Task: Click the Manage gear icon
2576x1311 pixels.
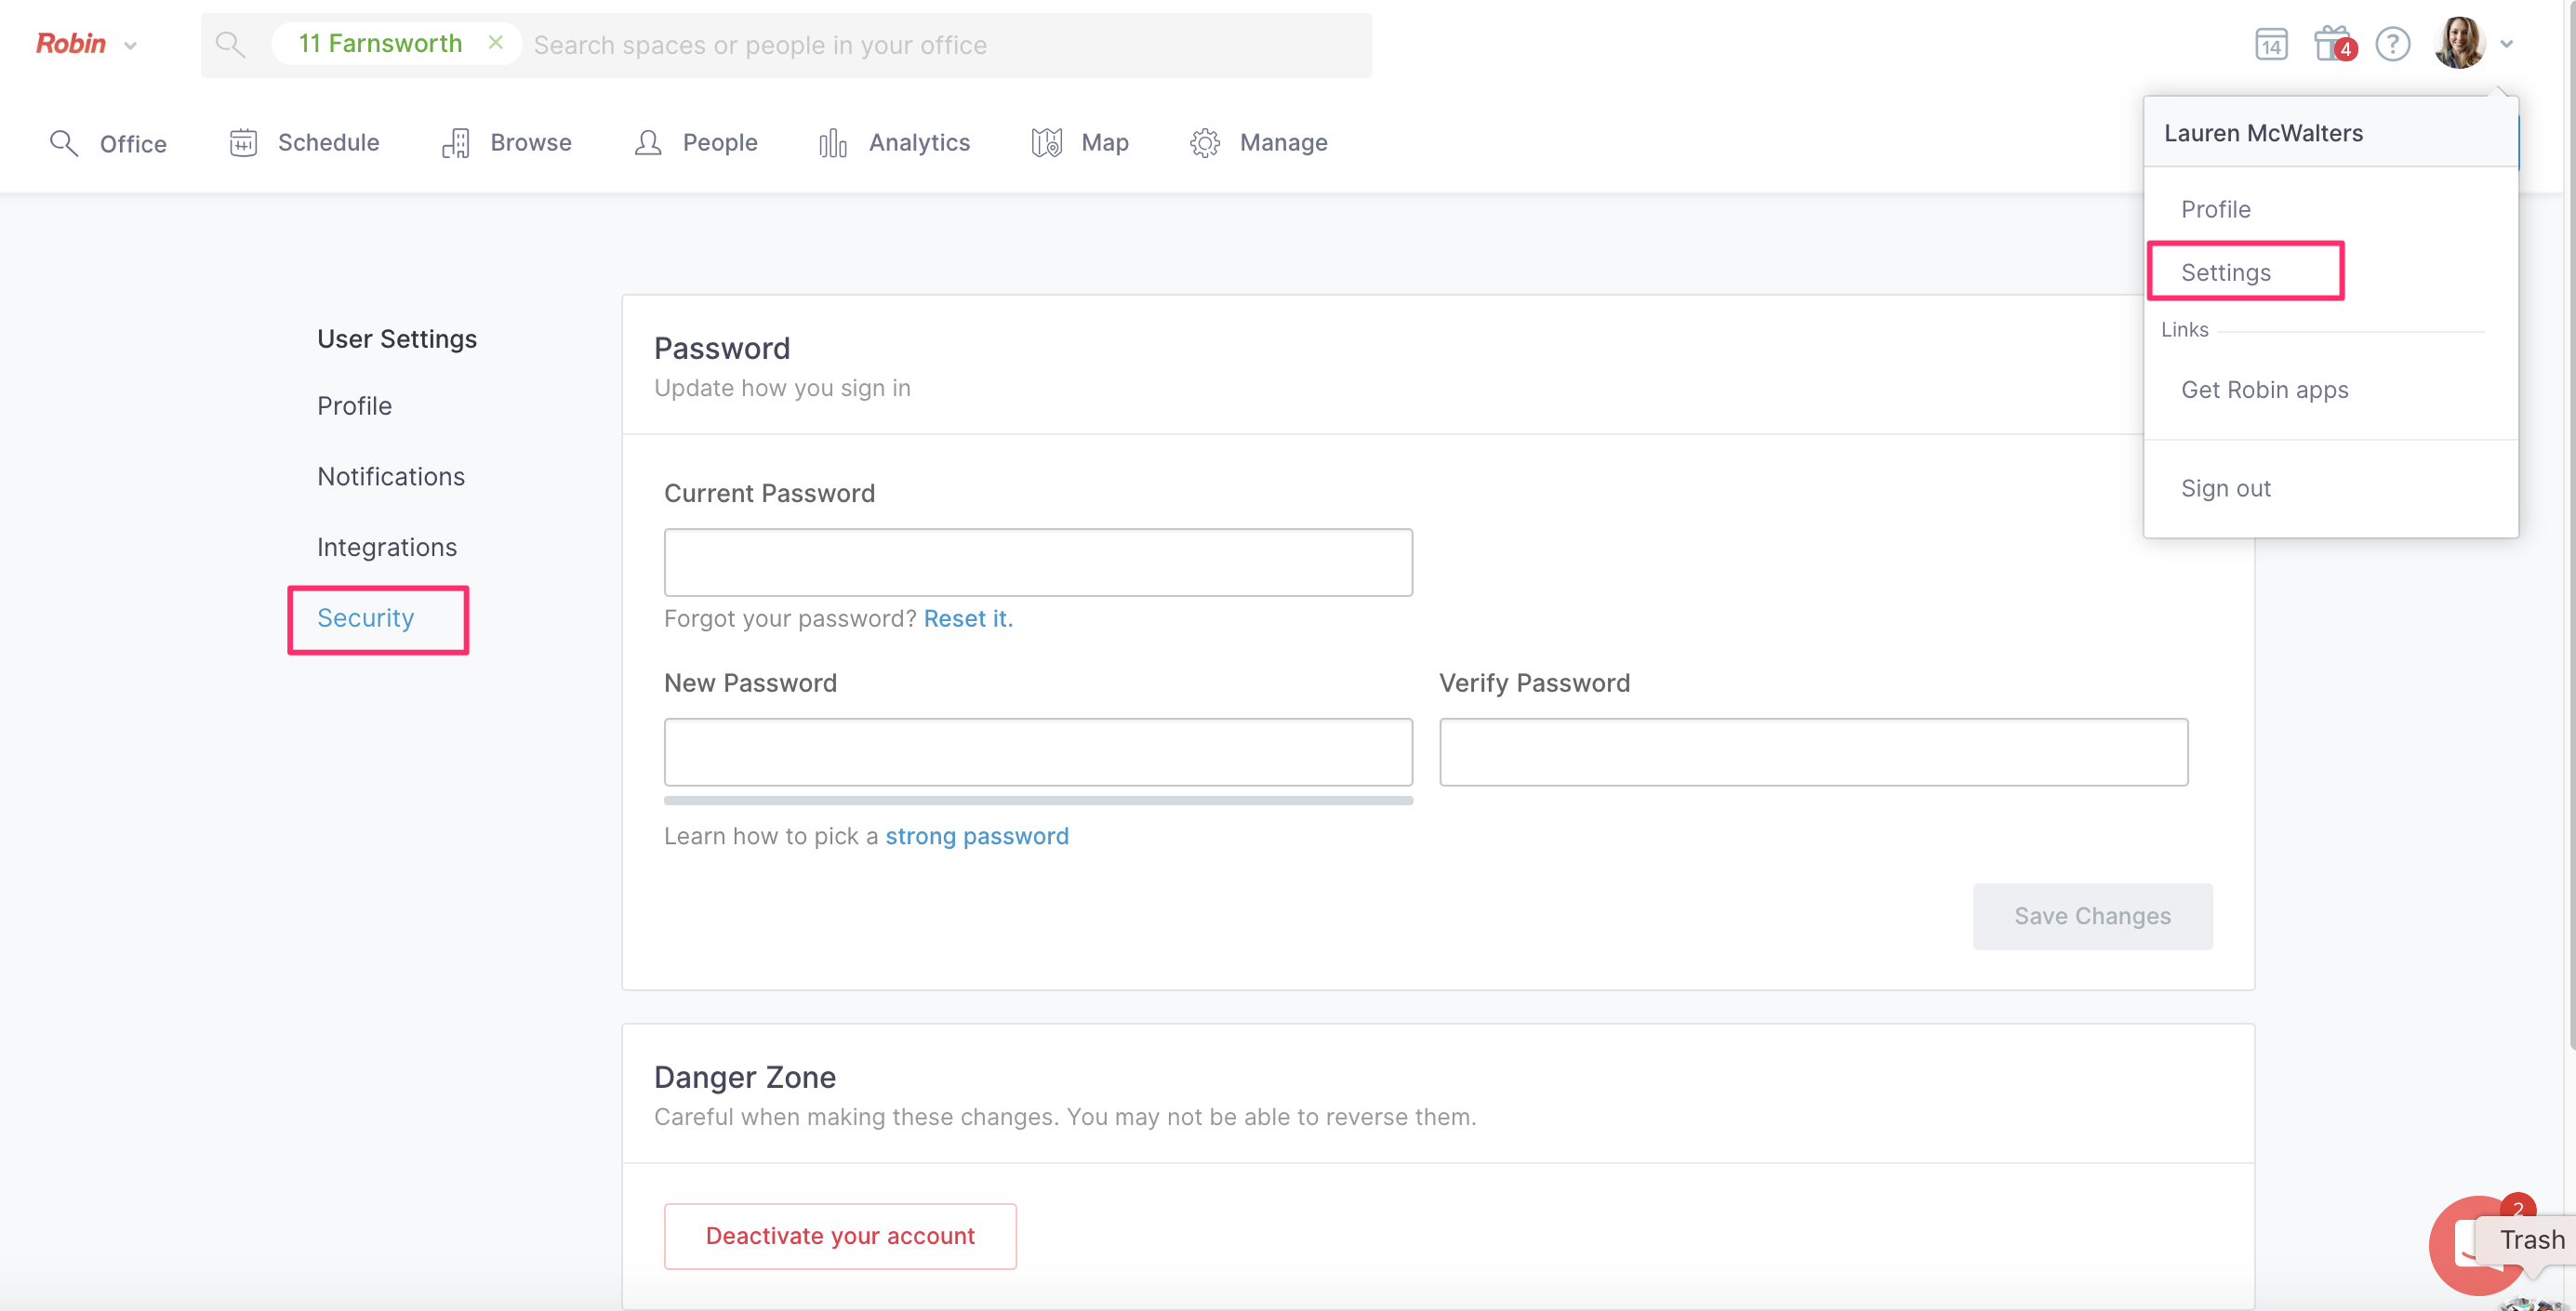Action: (1204, 143)
